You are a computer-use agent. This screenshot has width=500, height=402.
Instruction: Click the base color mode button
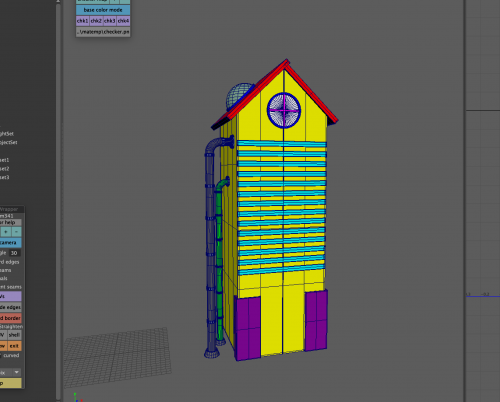pyautogui.click(x=103, y=10)
